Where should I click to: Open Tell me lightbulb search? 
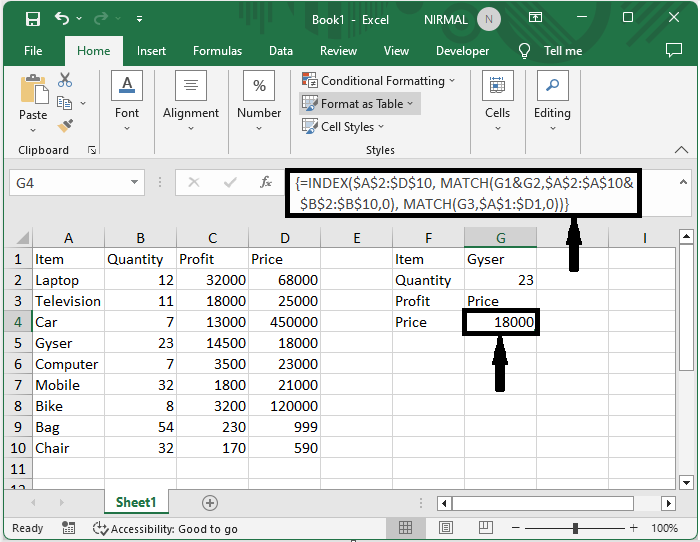coord(525,51)
